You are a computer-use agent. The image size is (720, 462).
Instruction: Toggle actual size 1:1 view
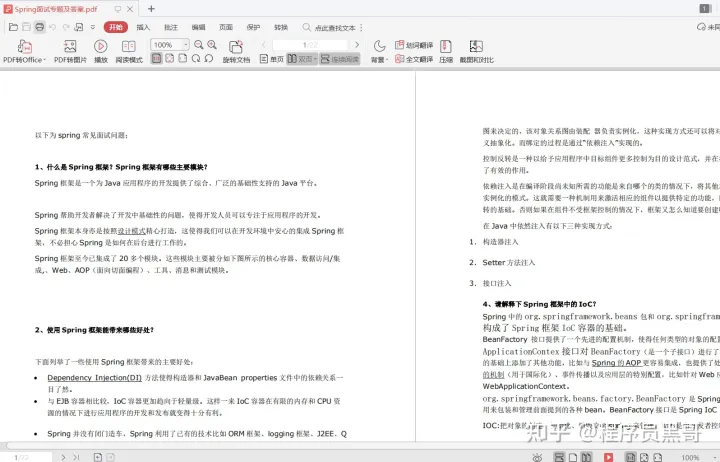(157, 58)
